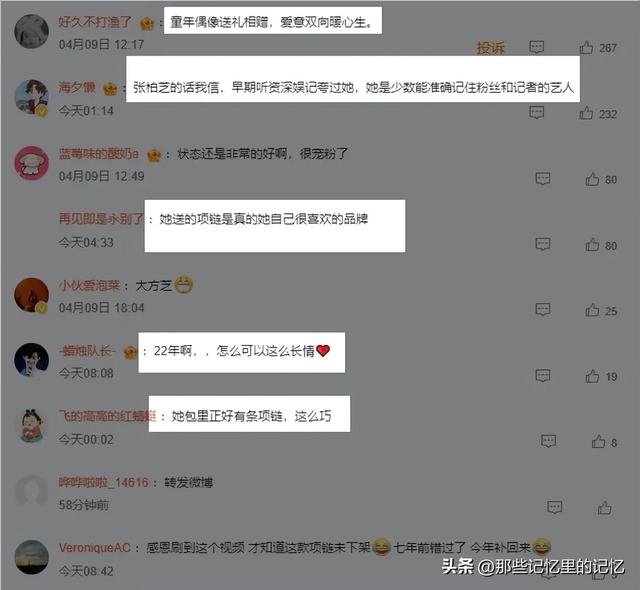The width and height of the screenshot is (640, 590).
Task: Reply to 再见即是永别了's necklace comment
Action: tap(542, 244)
